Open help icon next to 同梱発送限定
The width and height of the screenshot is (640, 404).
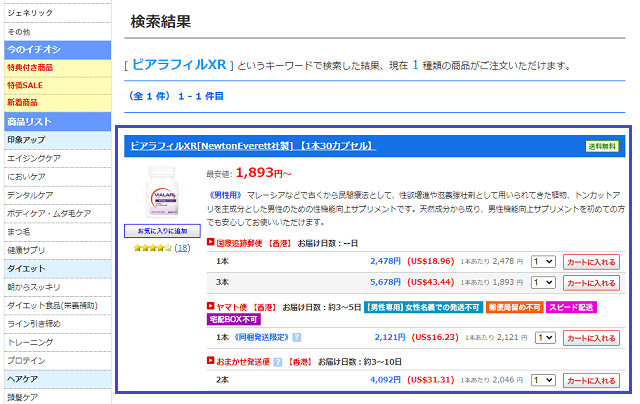point(297,337)
